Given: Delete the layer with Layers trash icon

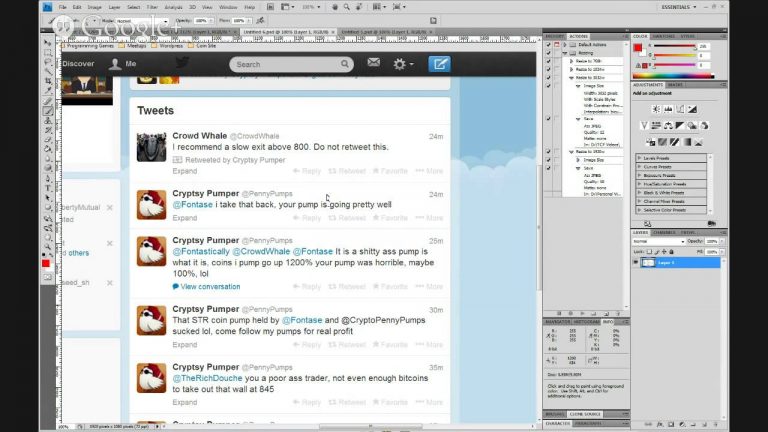Looking at the screenshot, I should click(716, 424).
